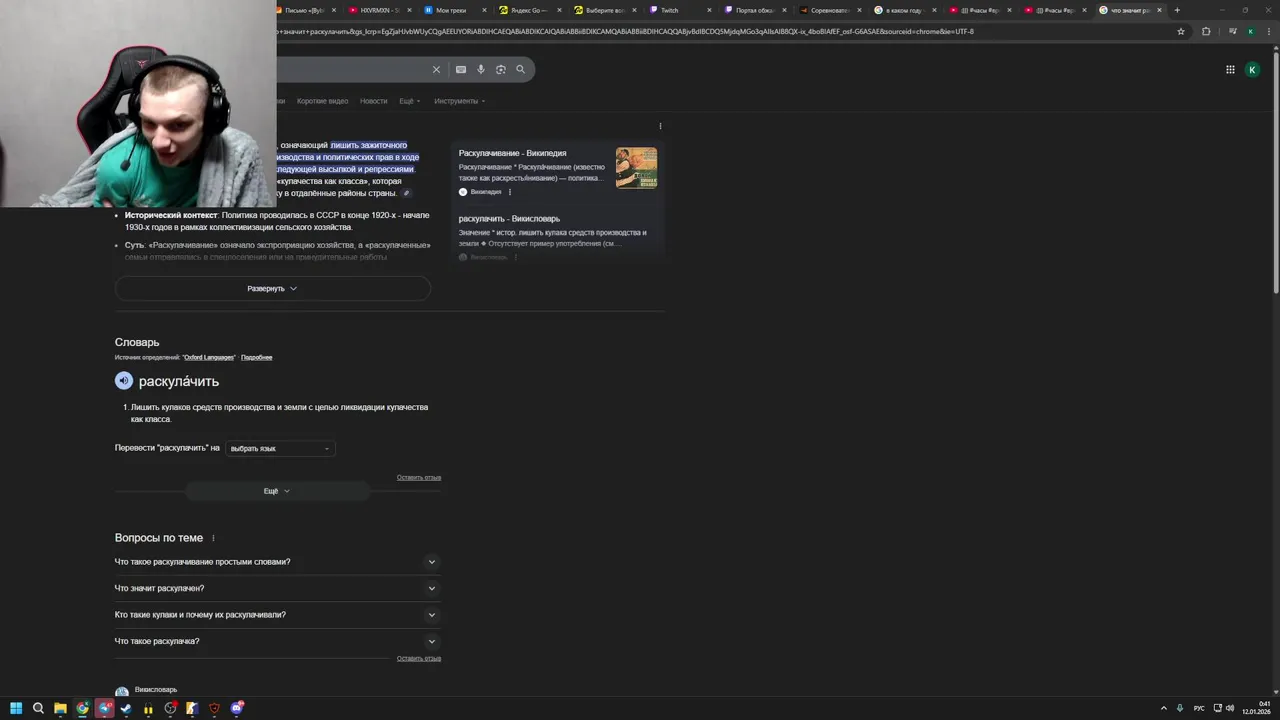Open the Google apps grid
This screenshot has height=720, width=1280.
tap(1230, 69)
